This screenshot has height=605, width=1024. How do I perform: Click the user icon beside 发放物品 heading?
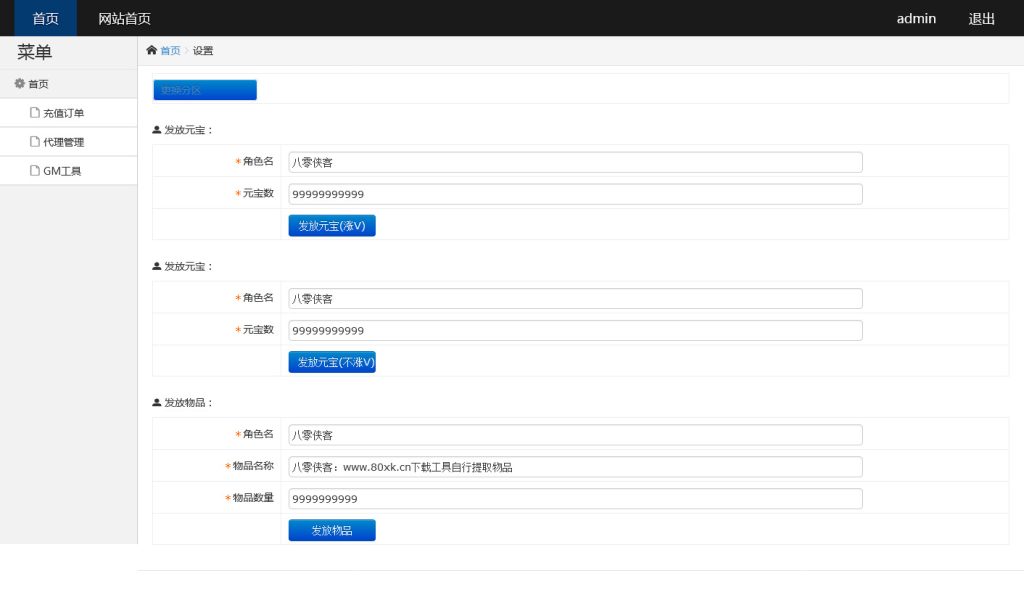pyautogui.click(x=157, y=403)
